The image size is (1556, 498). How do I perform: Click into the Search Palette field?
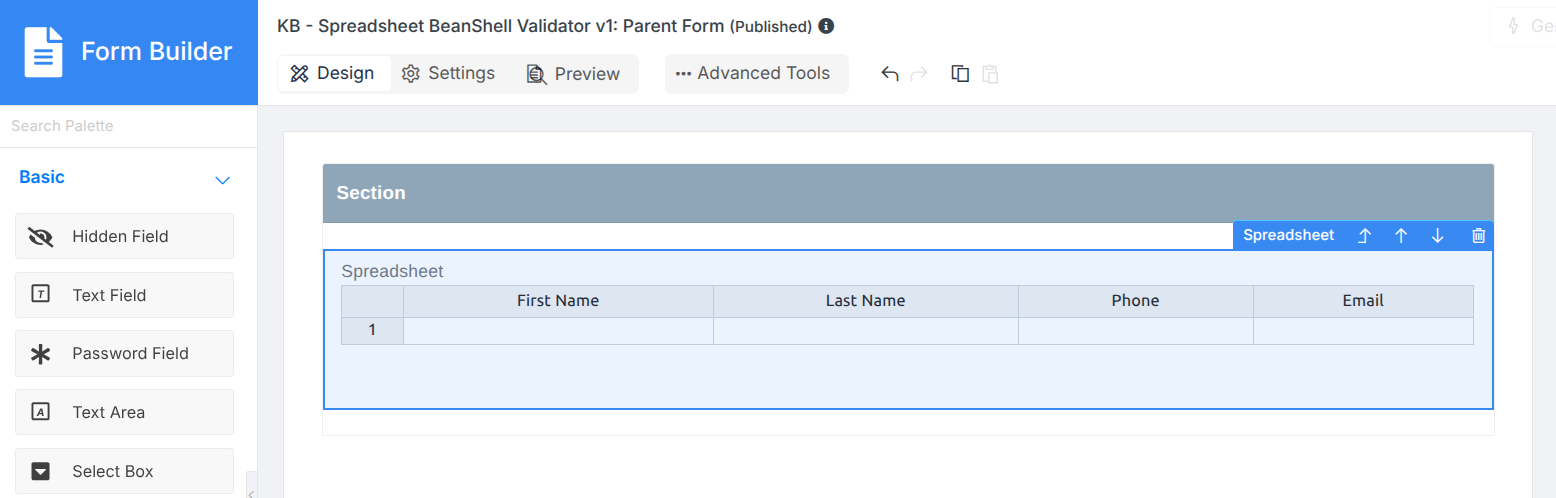point(128,126)
